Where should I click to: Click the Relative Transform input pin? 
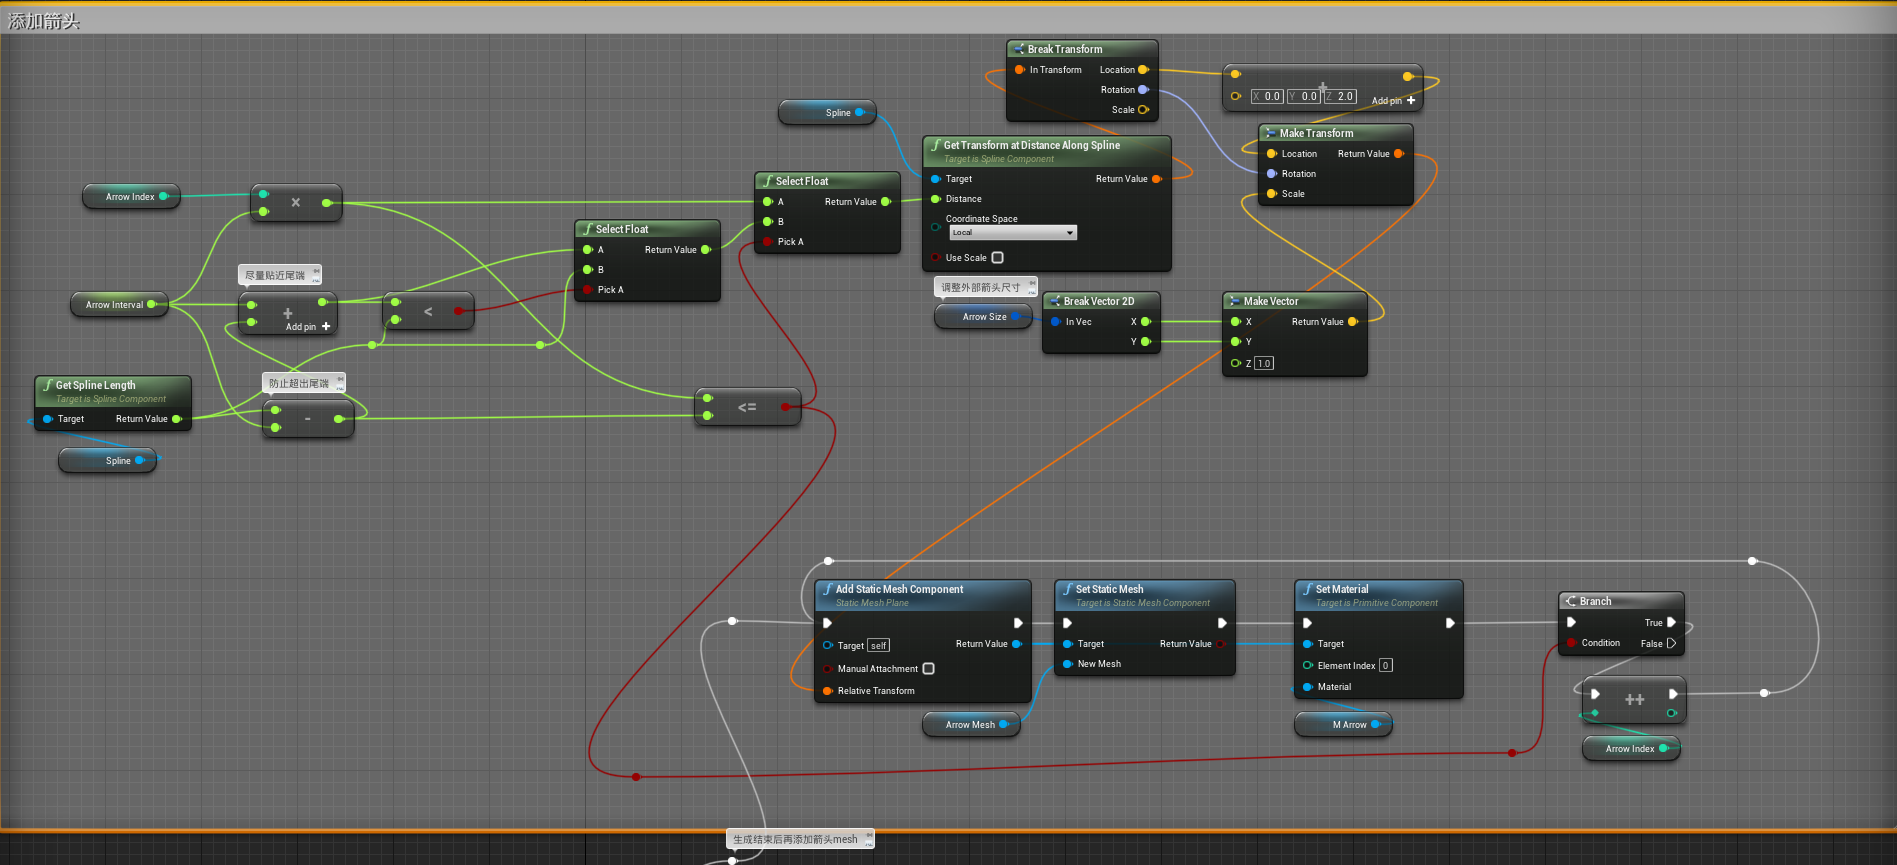(x=828, y=691)
